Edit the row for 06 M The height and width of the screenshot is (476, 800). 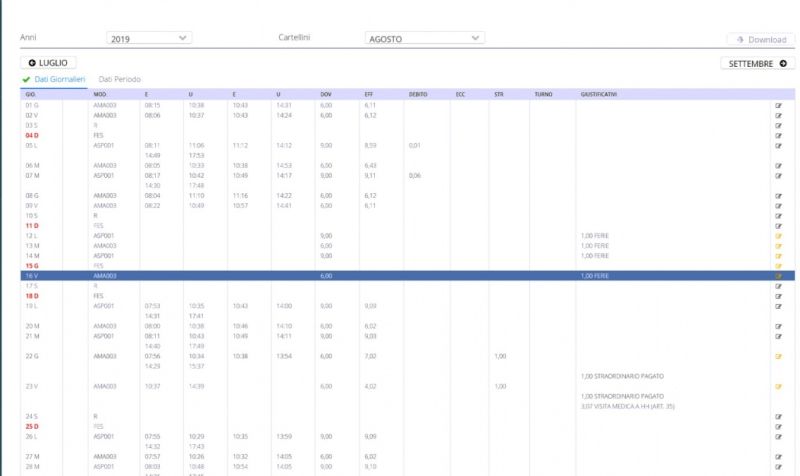[x=778, y=166]
